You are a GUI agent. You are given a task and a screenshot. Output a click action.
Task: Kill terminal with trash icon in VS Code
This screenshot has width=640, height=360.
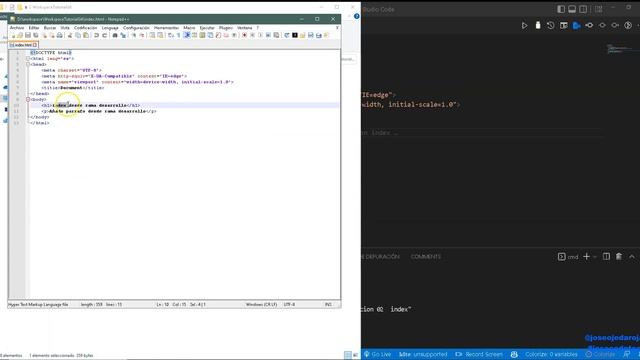click(x=619, y=256)
